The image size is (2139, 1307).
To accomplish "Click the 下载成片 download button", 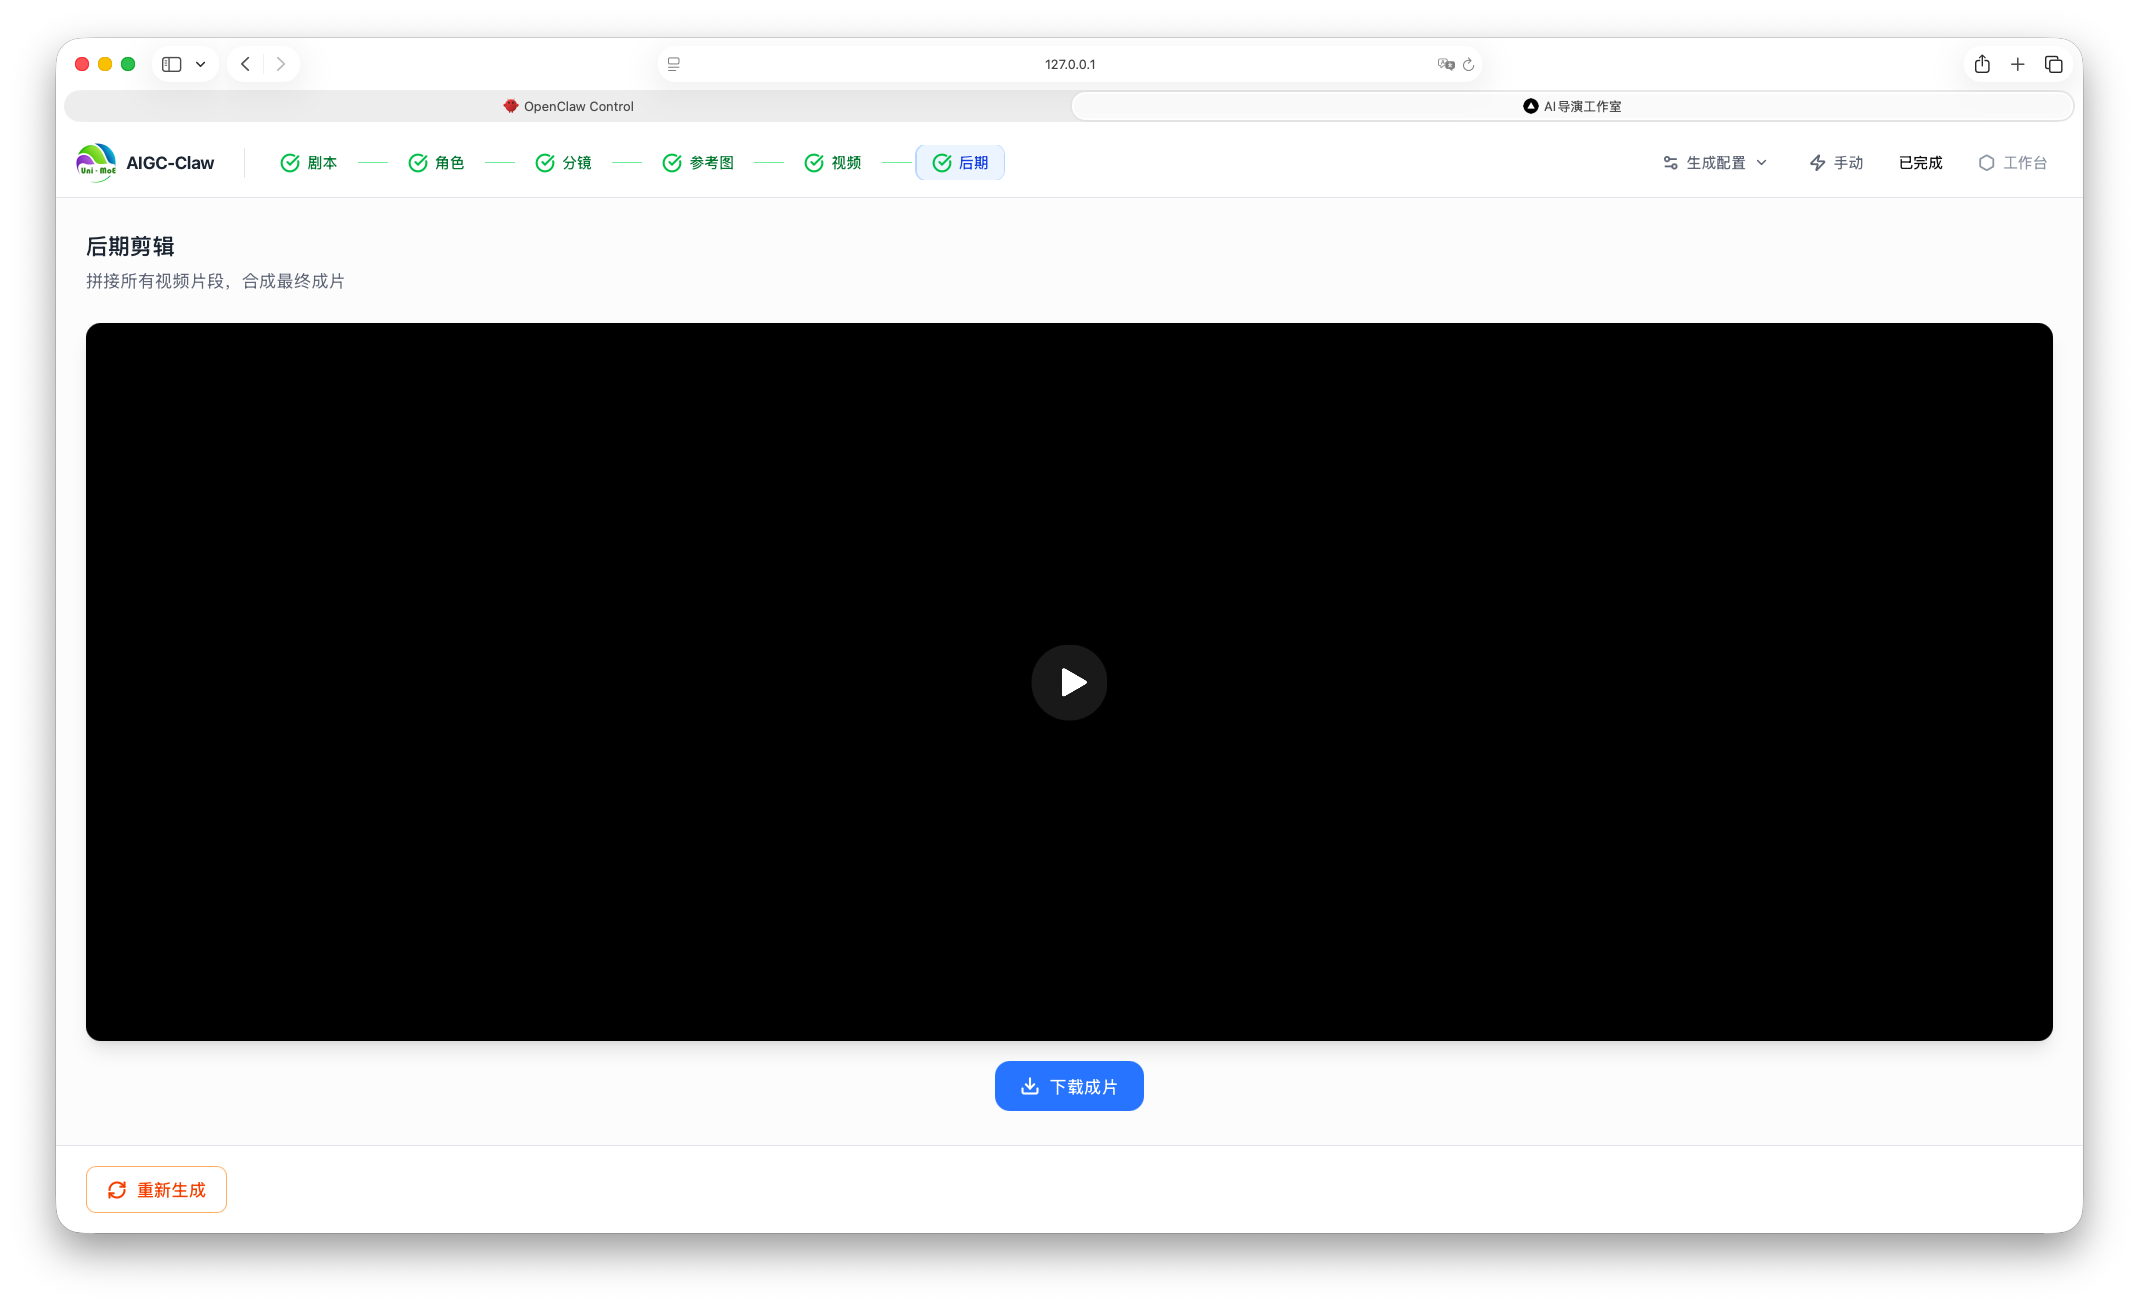I will coord(1069,1086).
